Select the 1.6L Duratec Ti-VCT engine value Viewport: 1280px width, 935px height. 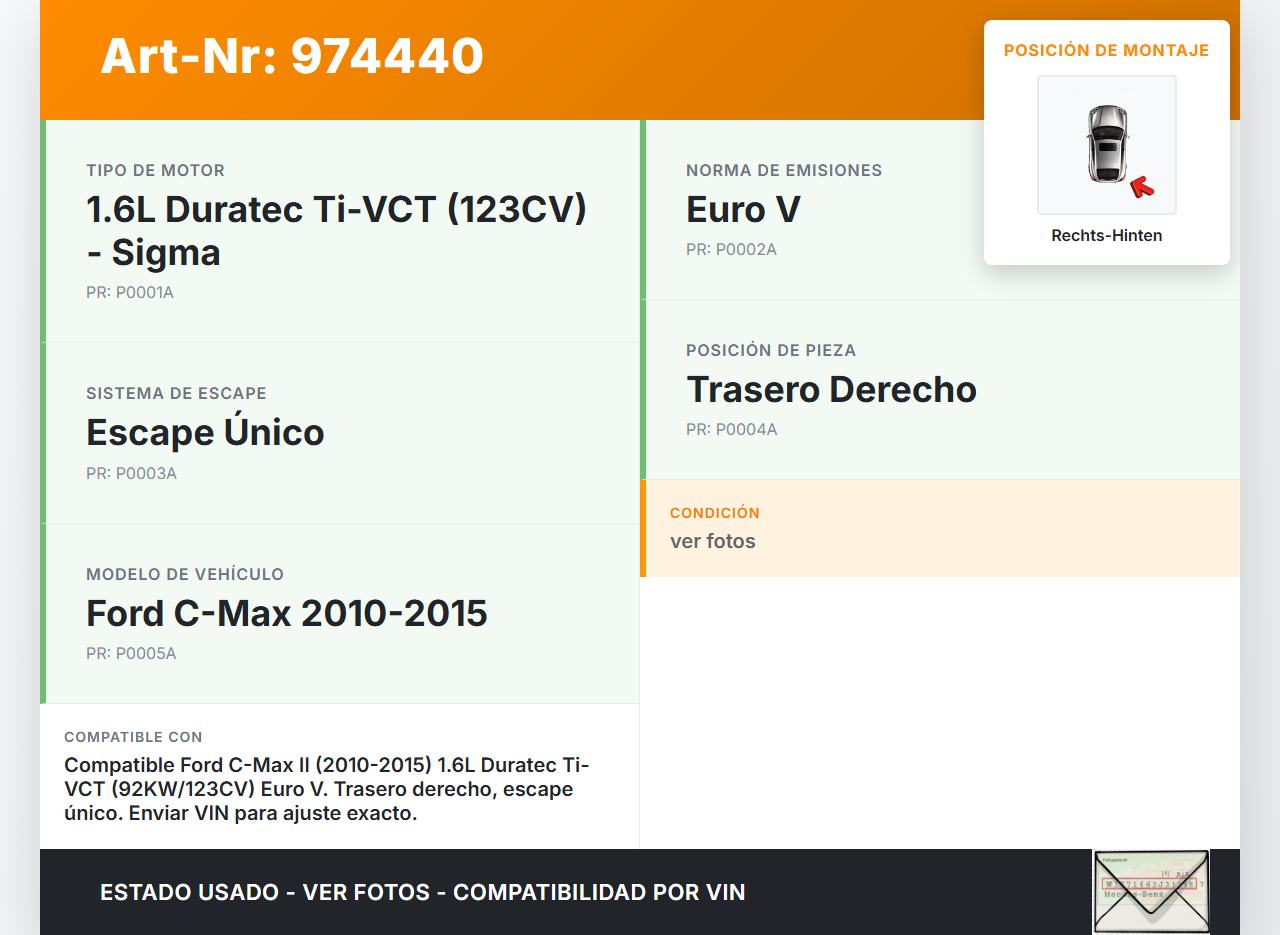(x=336, y=231)
